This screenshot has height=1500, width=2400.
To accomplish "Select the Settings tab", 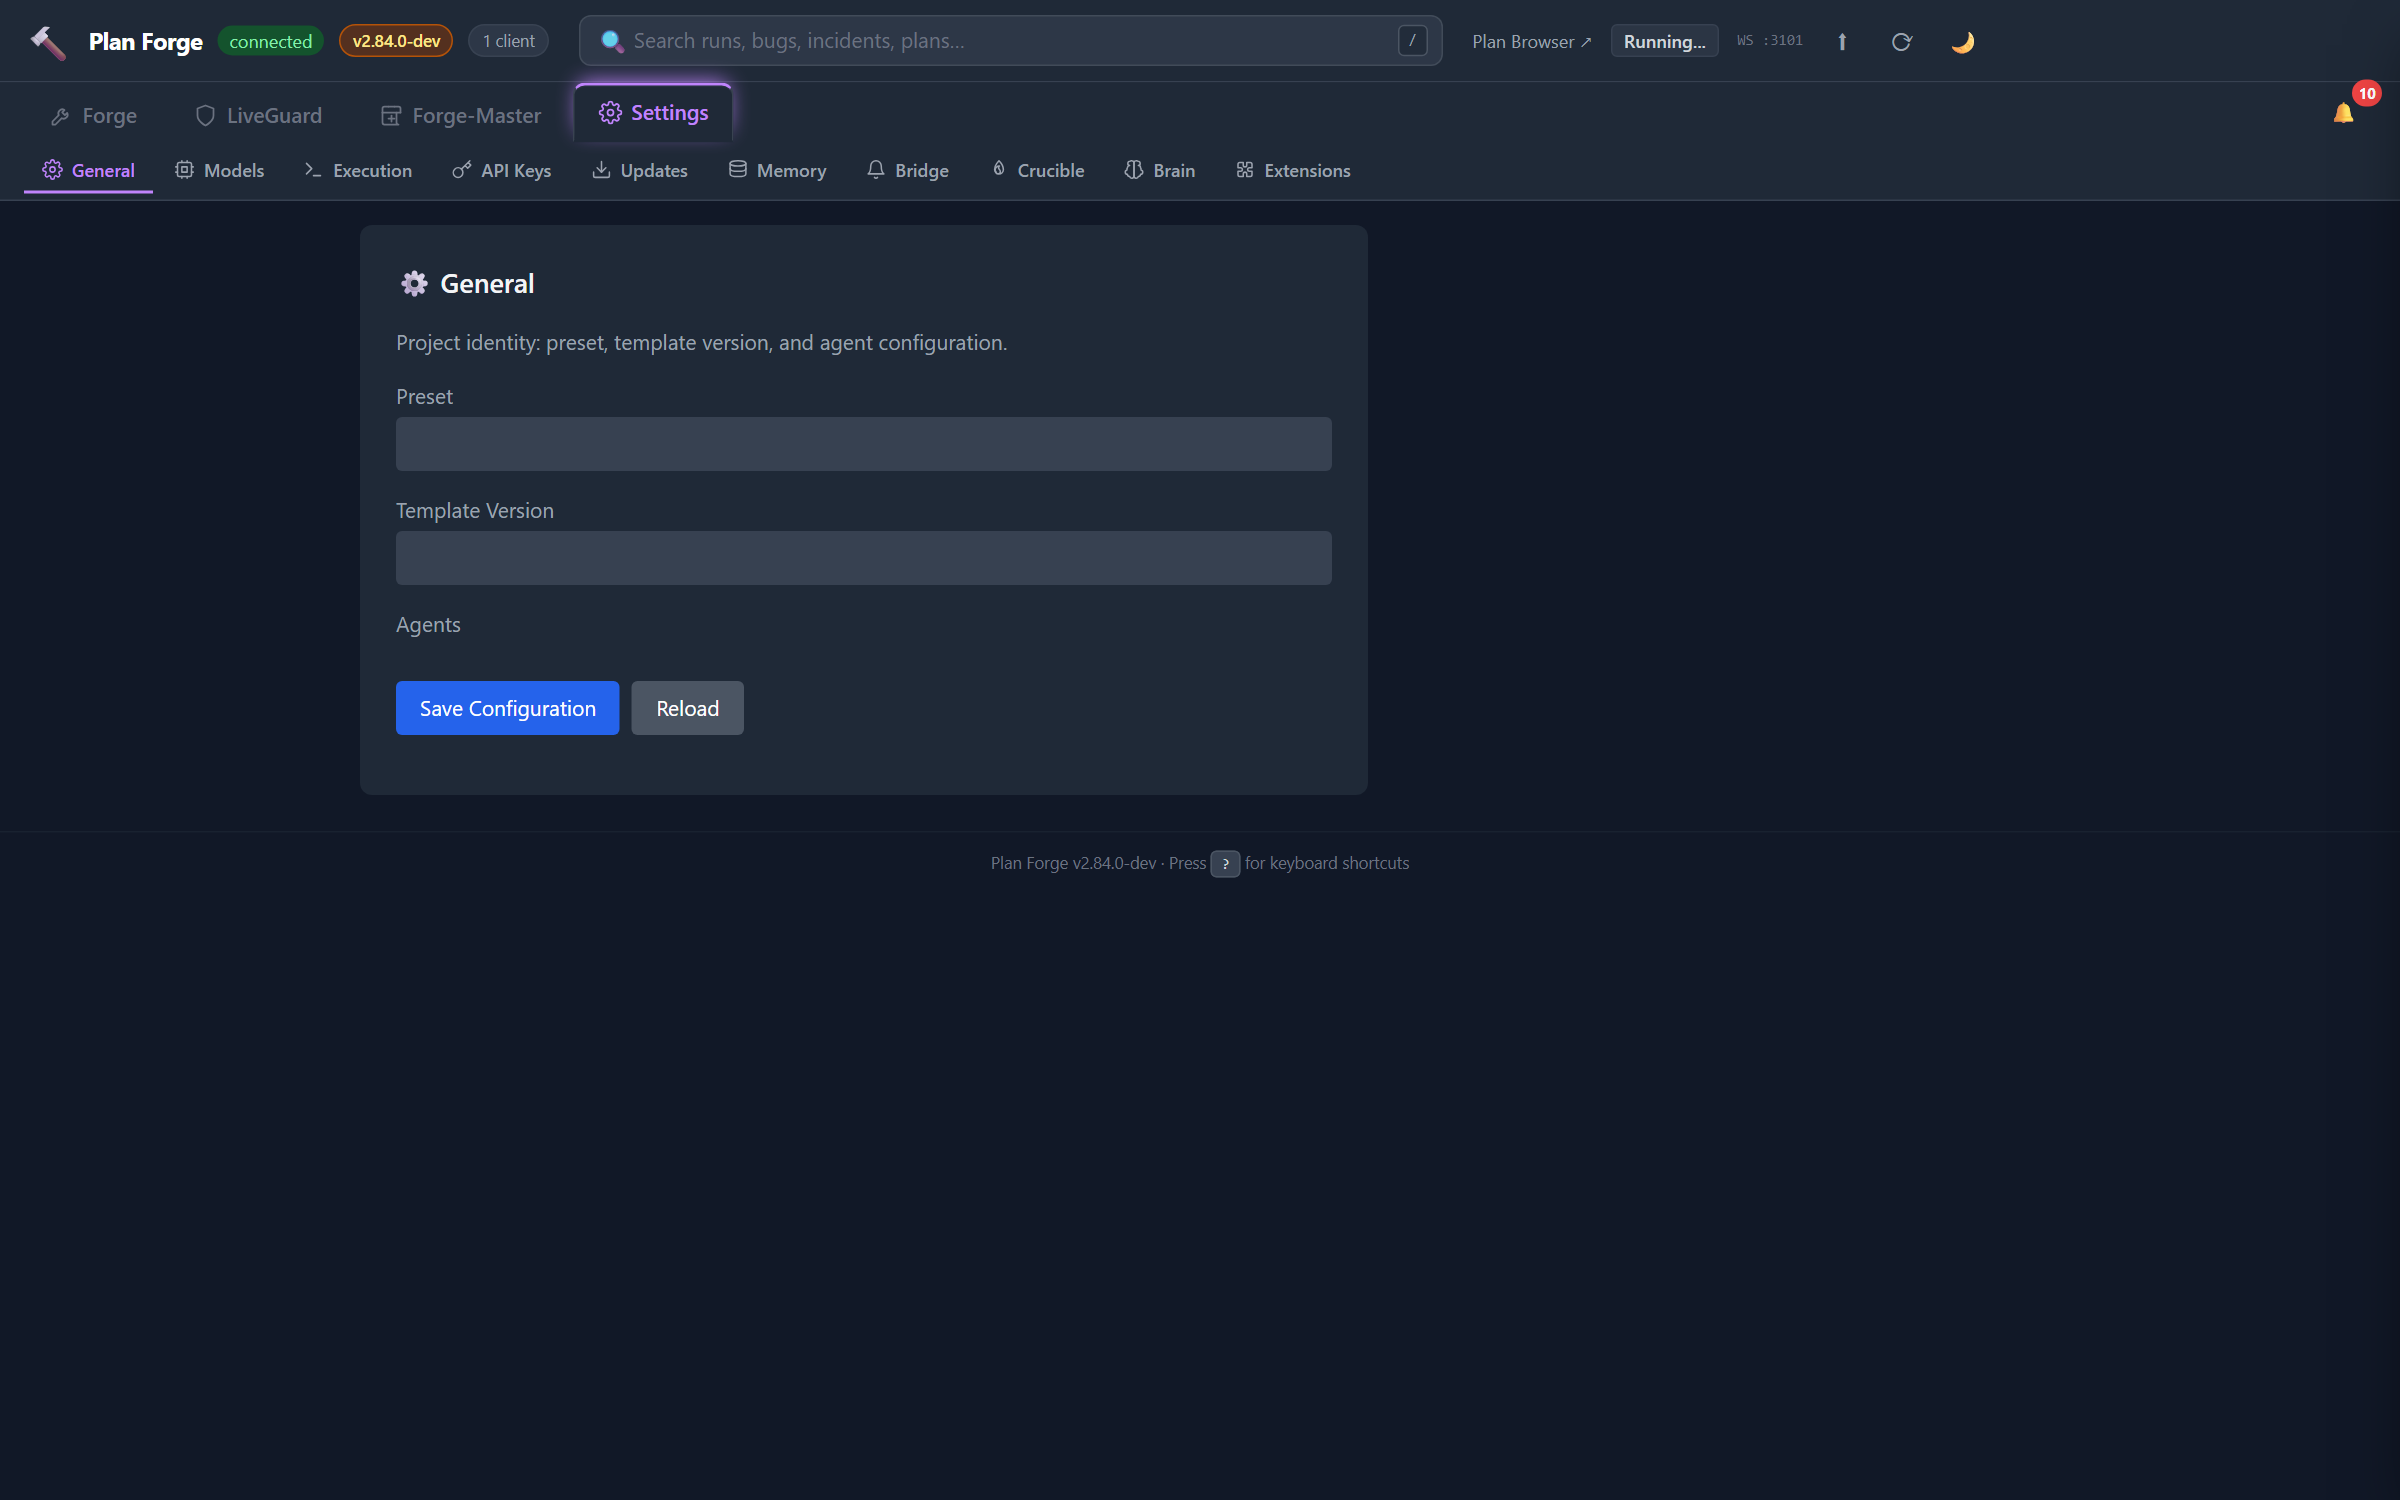I will click(x=653, y=113).
